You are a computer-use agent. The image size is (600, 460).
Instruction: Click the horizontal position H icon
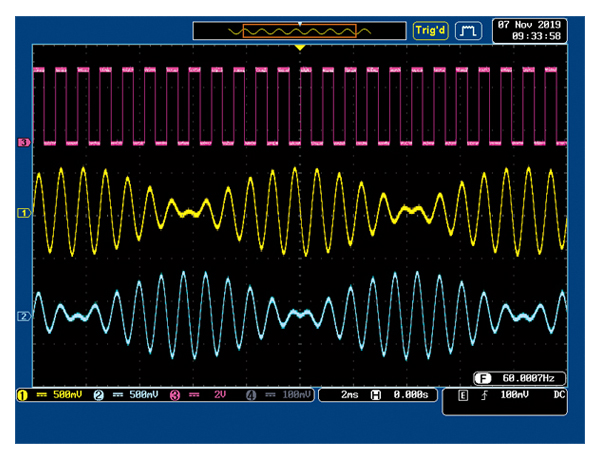(376, 396)
